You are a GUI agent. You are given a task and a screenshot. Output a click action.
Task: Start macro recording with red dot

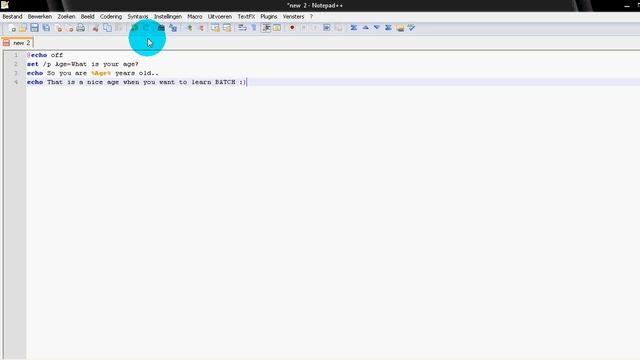[292, 28]
